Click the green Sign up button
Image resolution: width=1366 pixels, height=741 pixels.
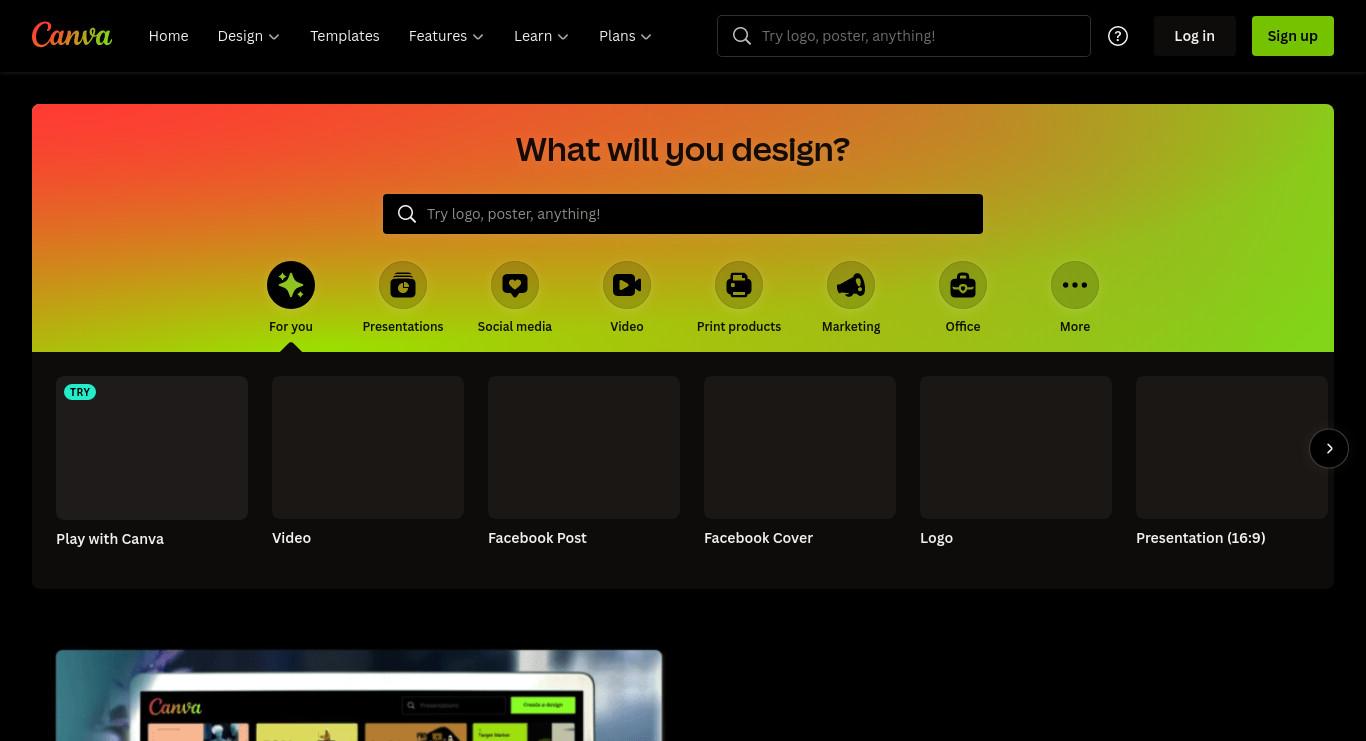click(1293, 36)
